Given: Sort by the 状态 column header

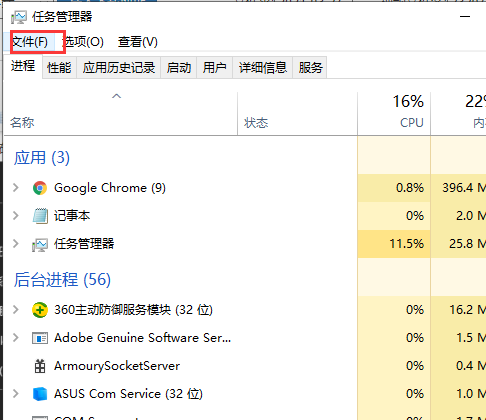Looking at the screenshot, I should 297,113.
